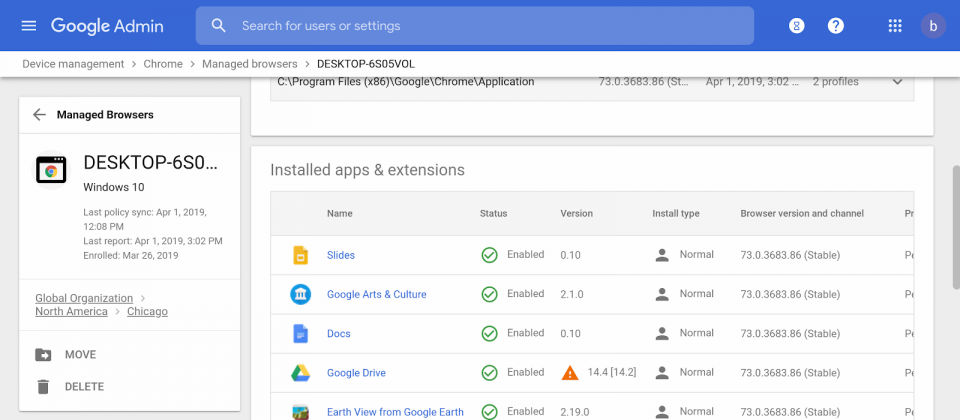Click the Docs enabled checkmark icon

(489, 333)
